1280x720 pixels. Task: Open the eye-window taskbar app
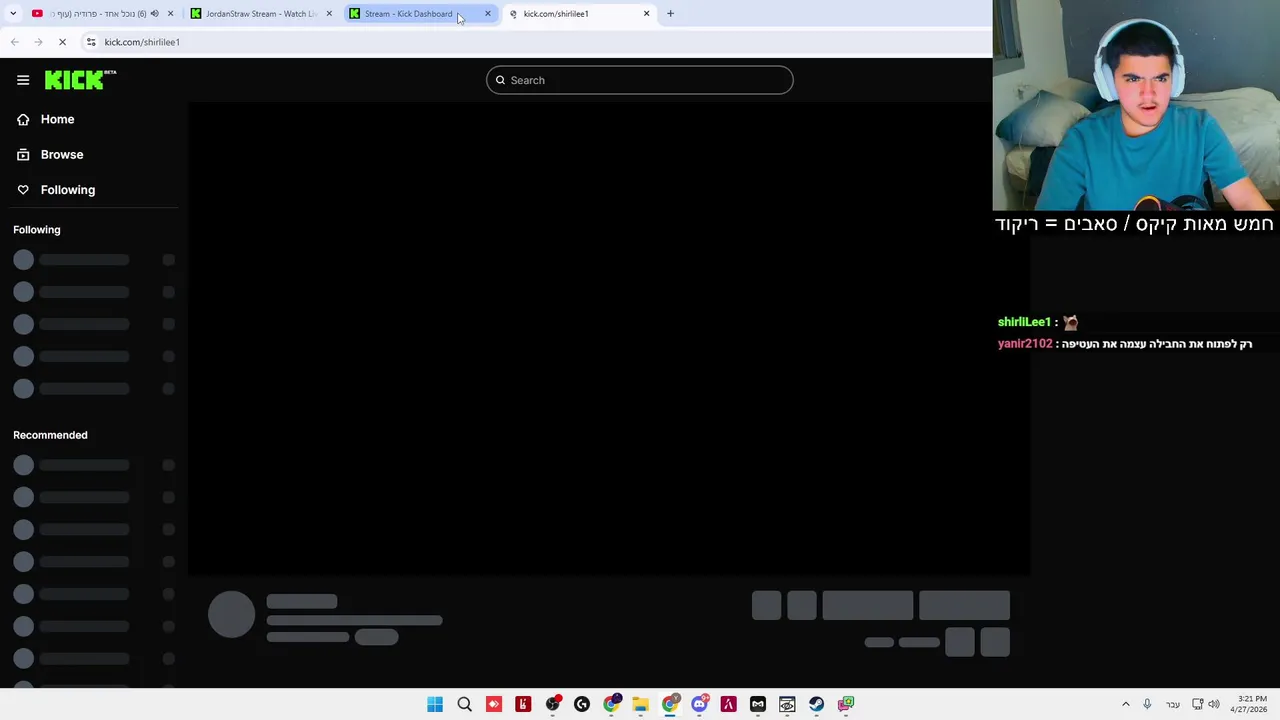point(787,704)
